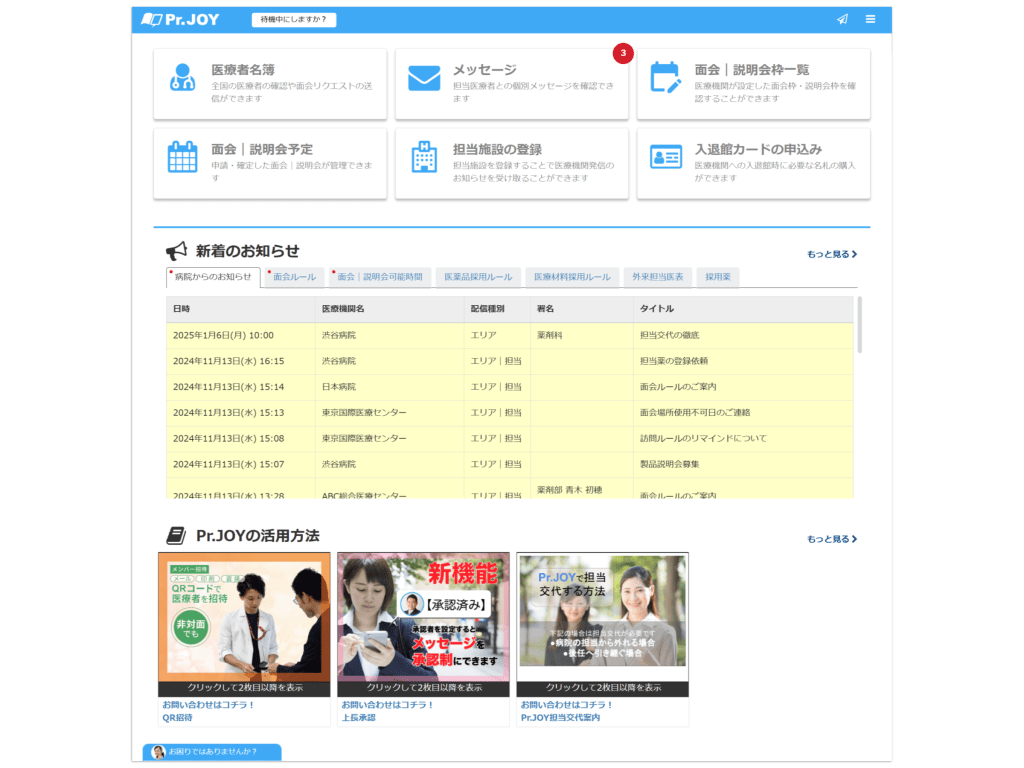Open the Pr.JOY担当交代案内 link
This screenshot has width=1024, height=768.
[560, 717]
